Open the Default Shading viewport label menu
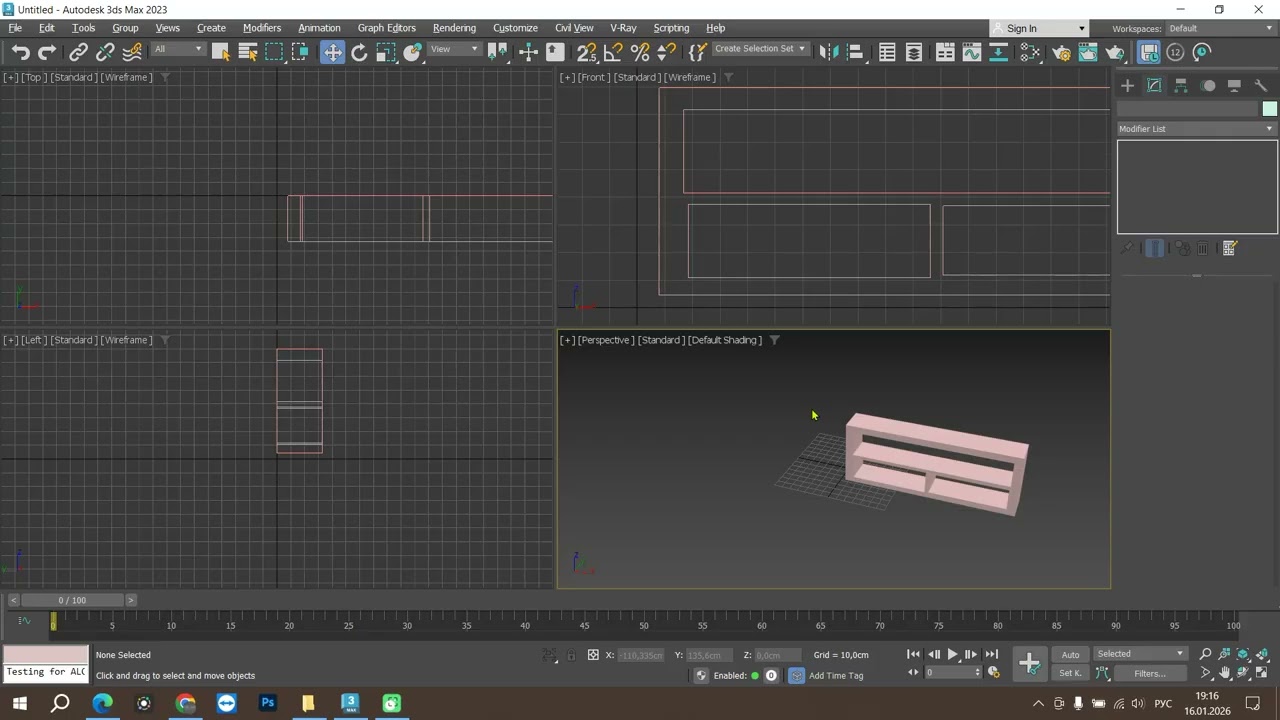This screenshot has width=1280, height=720. (x=725, y=340)
